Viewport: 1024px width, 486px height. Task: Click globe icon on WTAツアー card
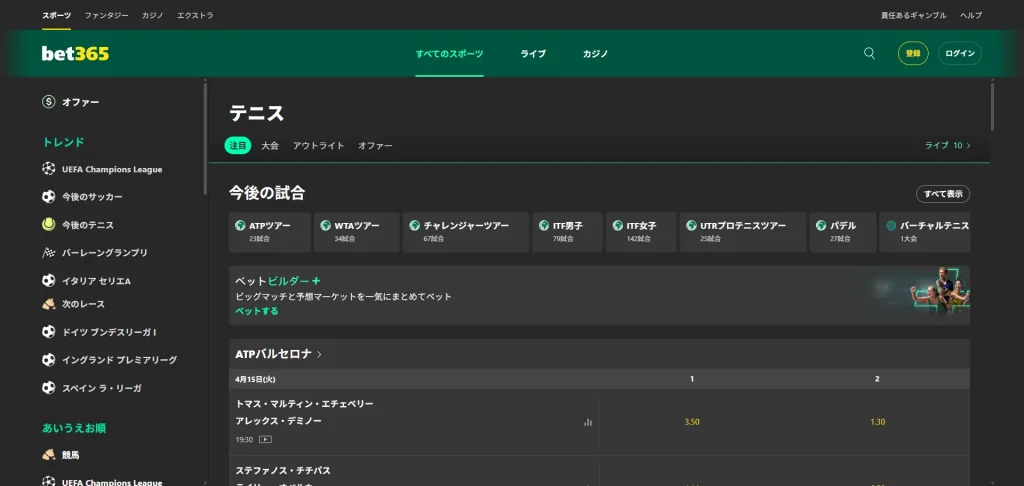325,225
